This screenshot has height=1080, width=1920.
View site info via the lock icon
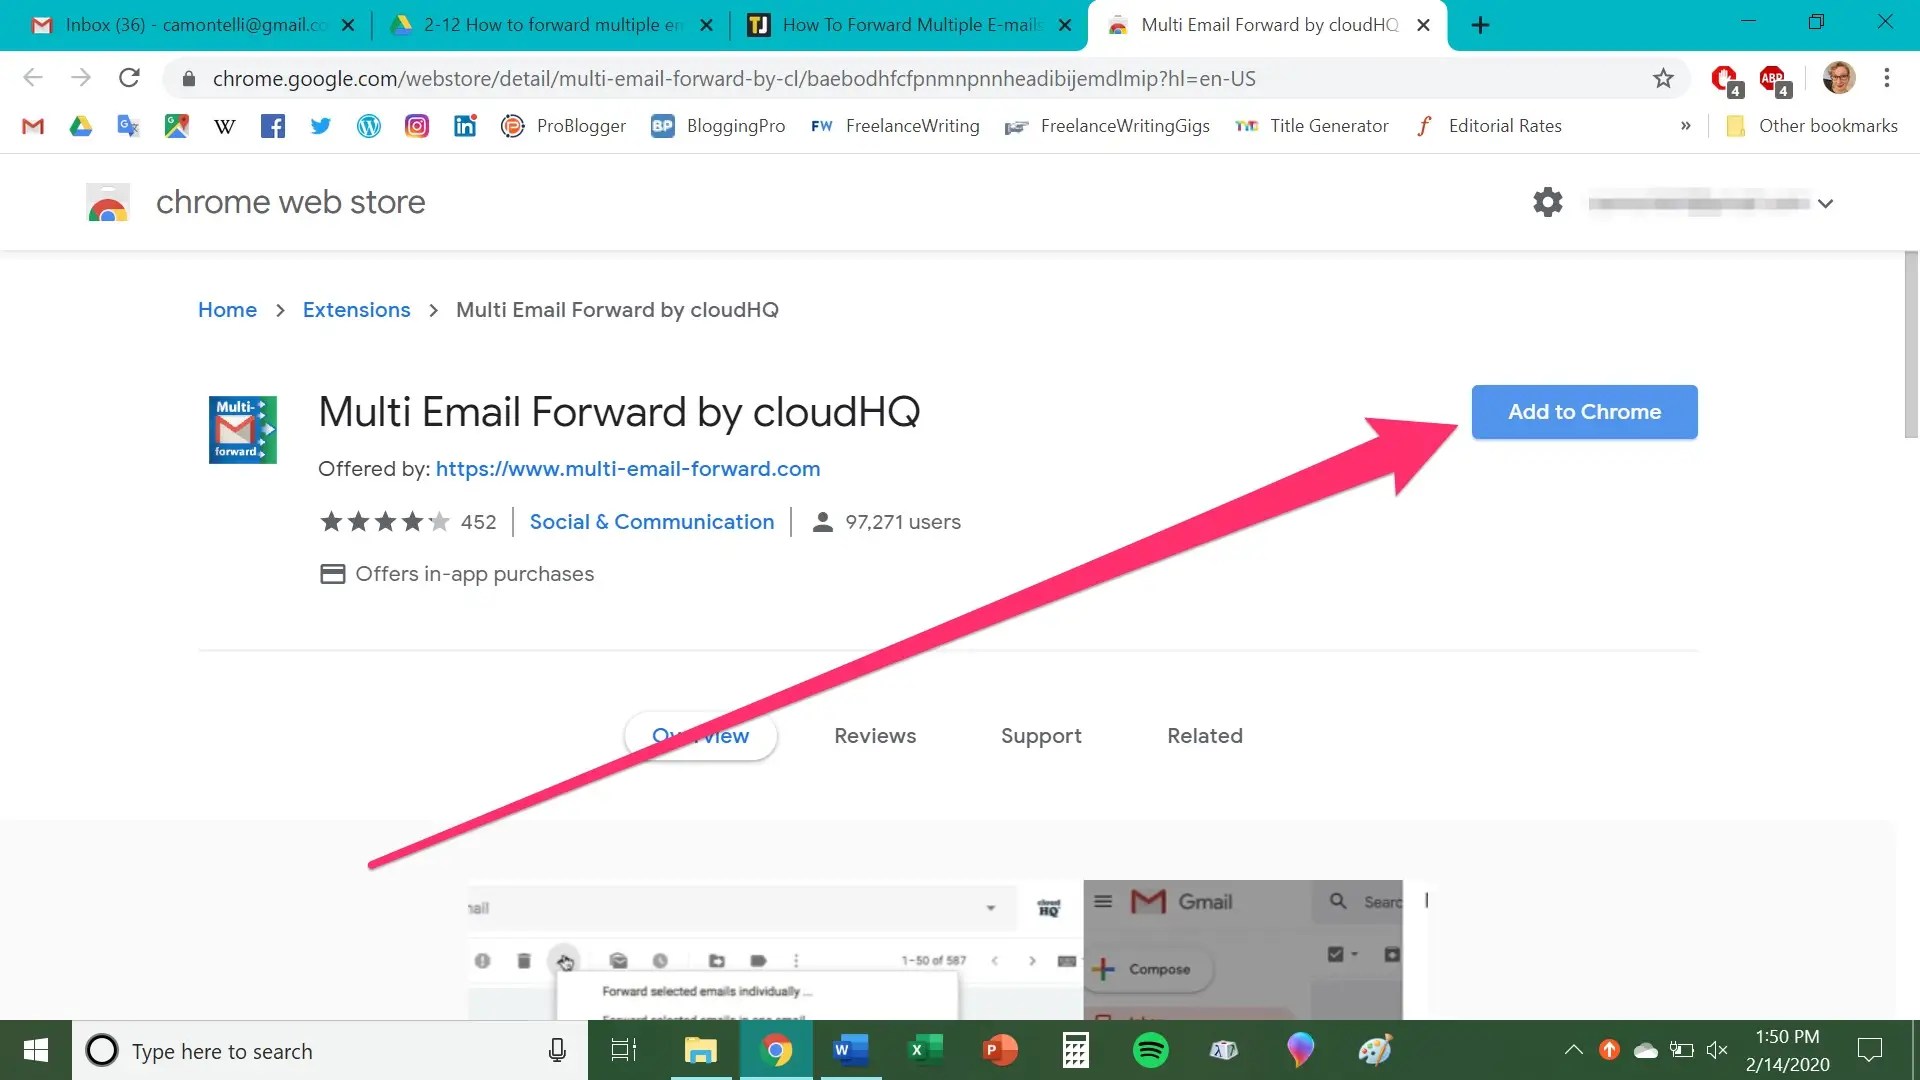click(x=189, y=78)
